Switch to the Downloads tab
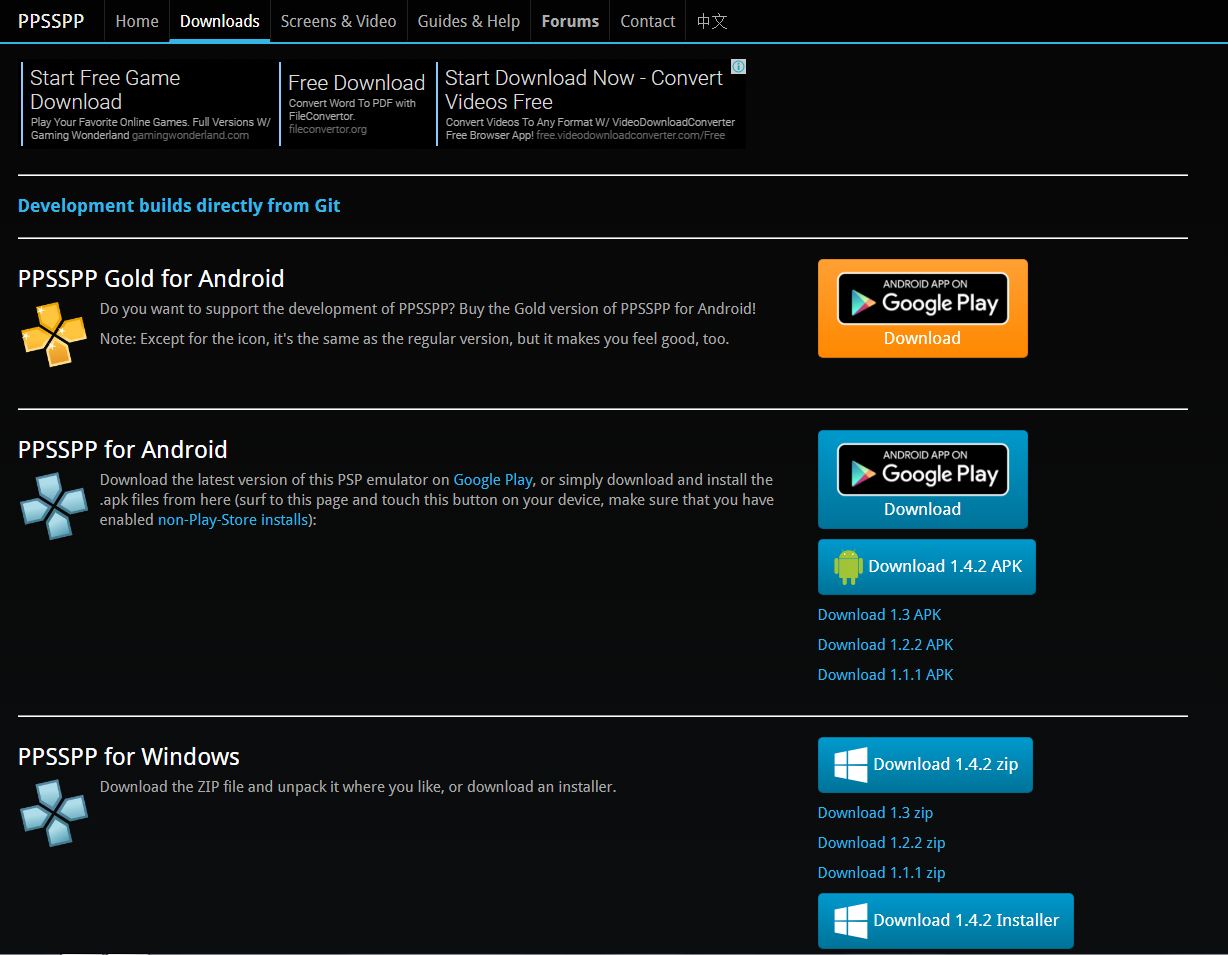 [219, 20]
